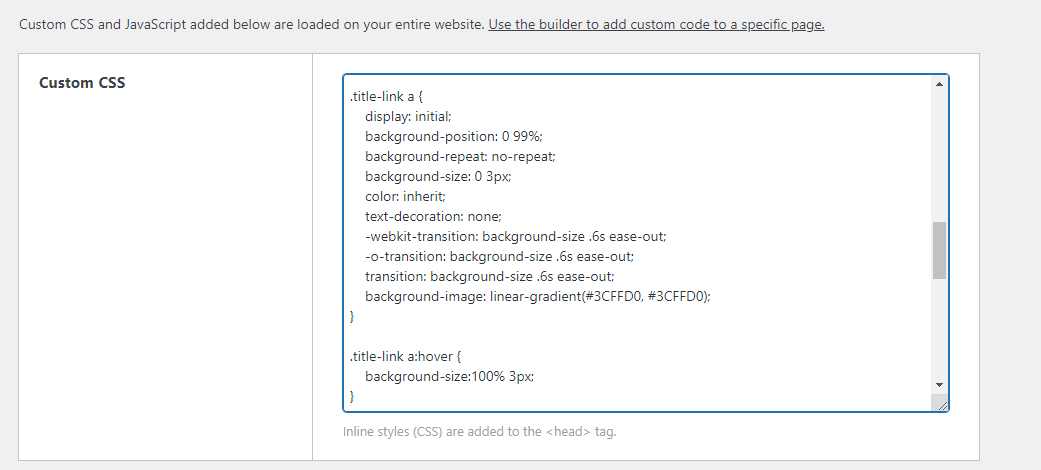Click the text-decoration: none line
1041x470 pixels.
click(433, 216)
